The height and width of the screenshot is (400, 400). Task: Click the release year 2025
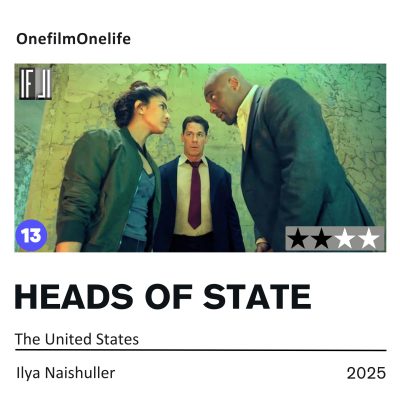(x=366, y=373)
